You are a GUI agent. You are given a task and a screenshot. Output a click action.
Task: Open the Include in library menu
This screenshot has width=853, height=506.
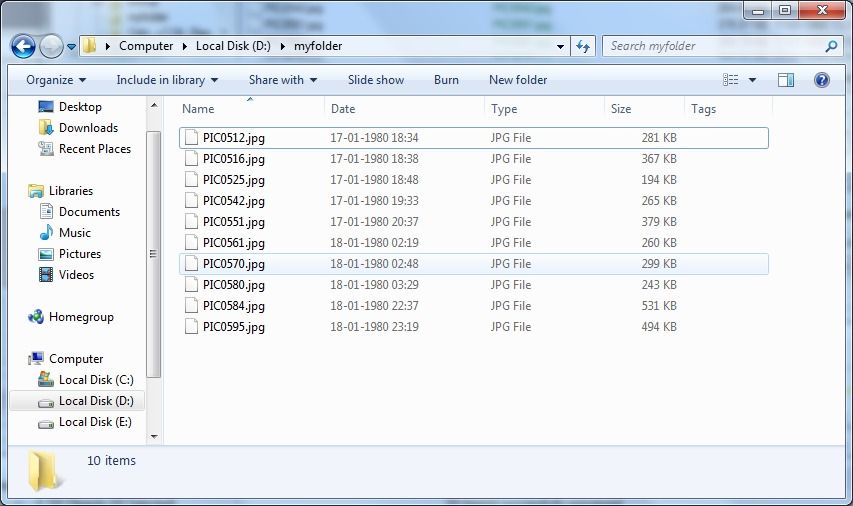click(x=167, y=80)
